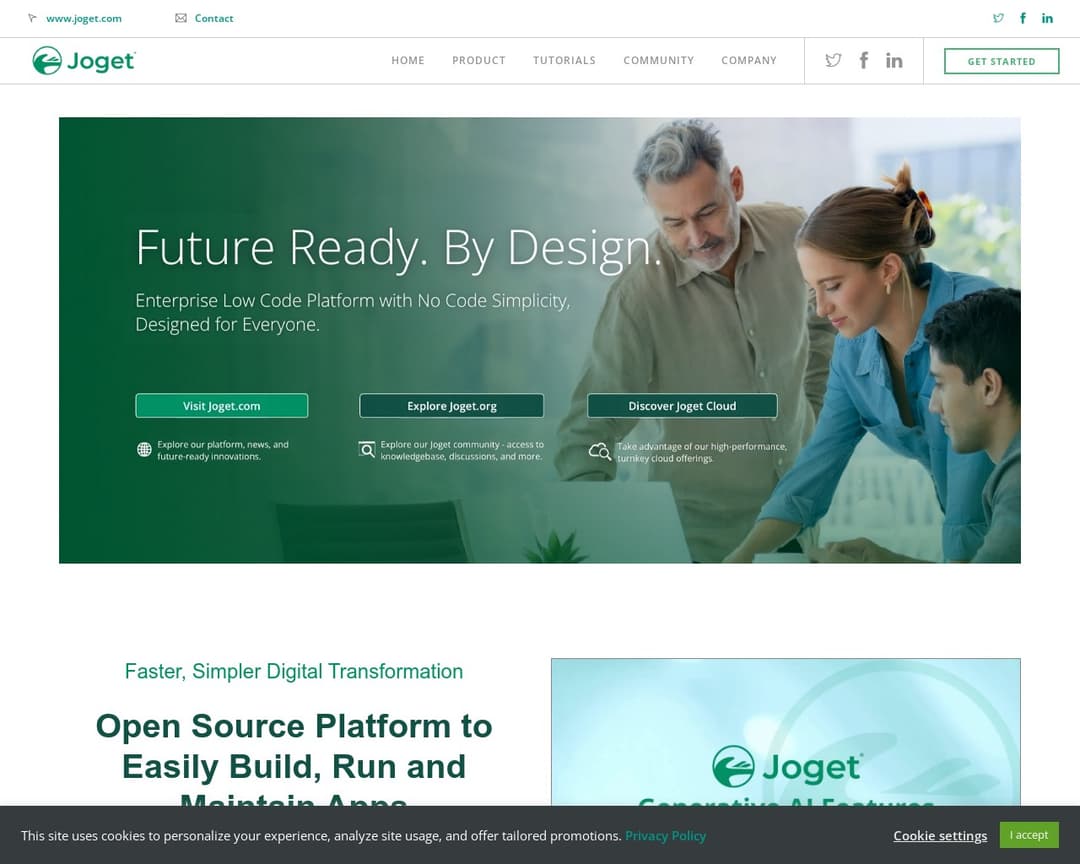1080x864 pixels.
Task: Click 'Take advantage of our high-performance' text
Action: (702, 452)
